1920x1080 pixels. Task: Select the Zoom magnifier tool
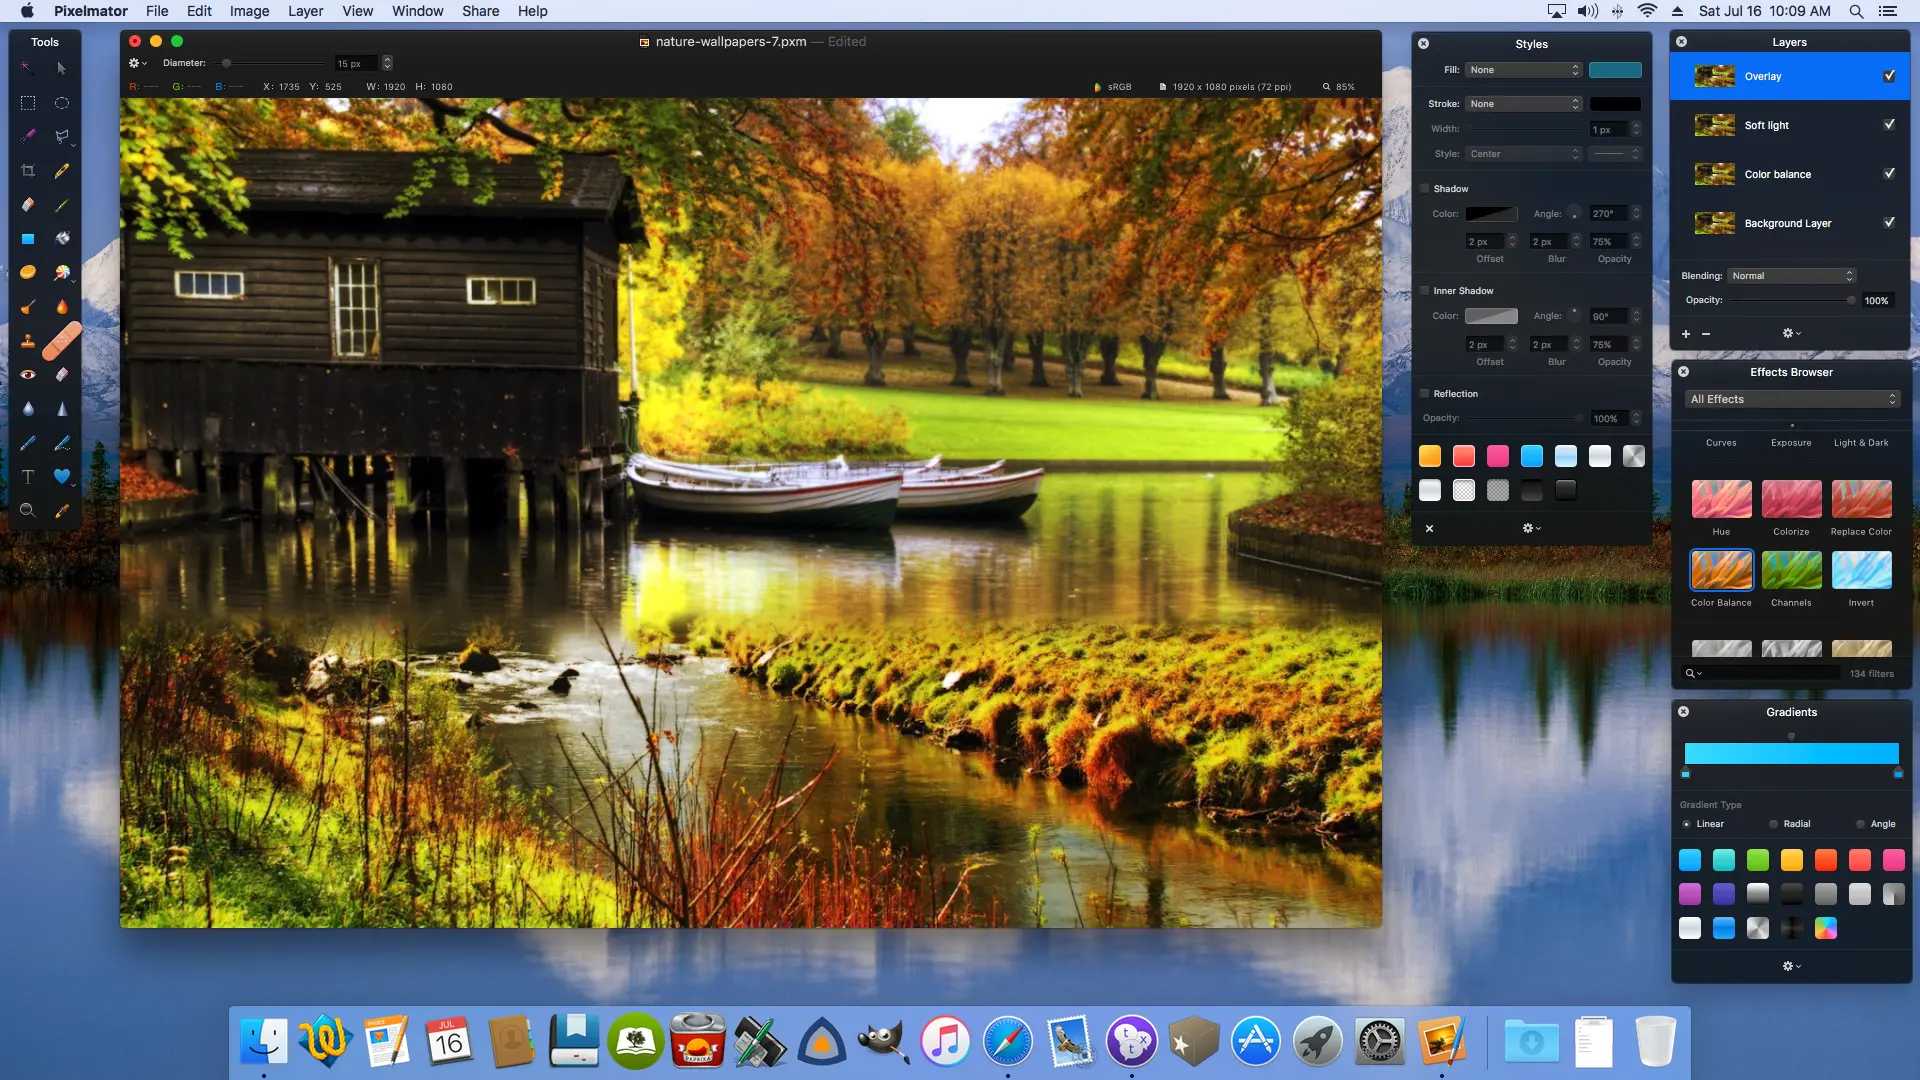pyautogui.click(x=28, y=511)
